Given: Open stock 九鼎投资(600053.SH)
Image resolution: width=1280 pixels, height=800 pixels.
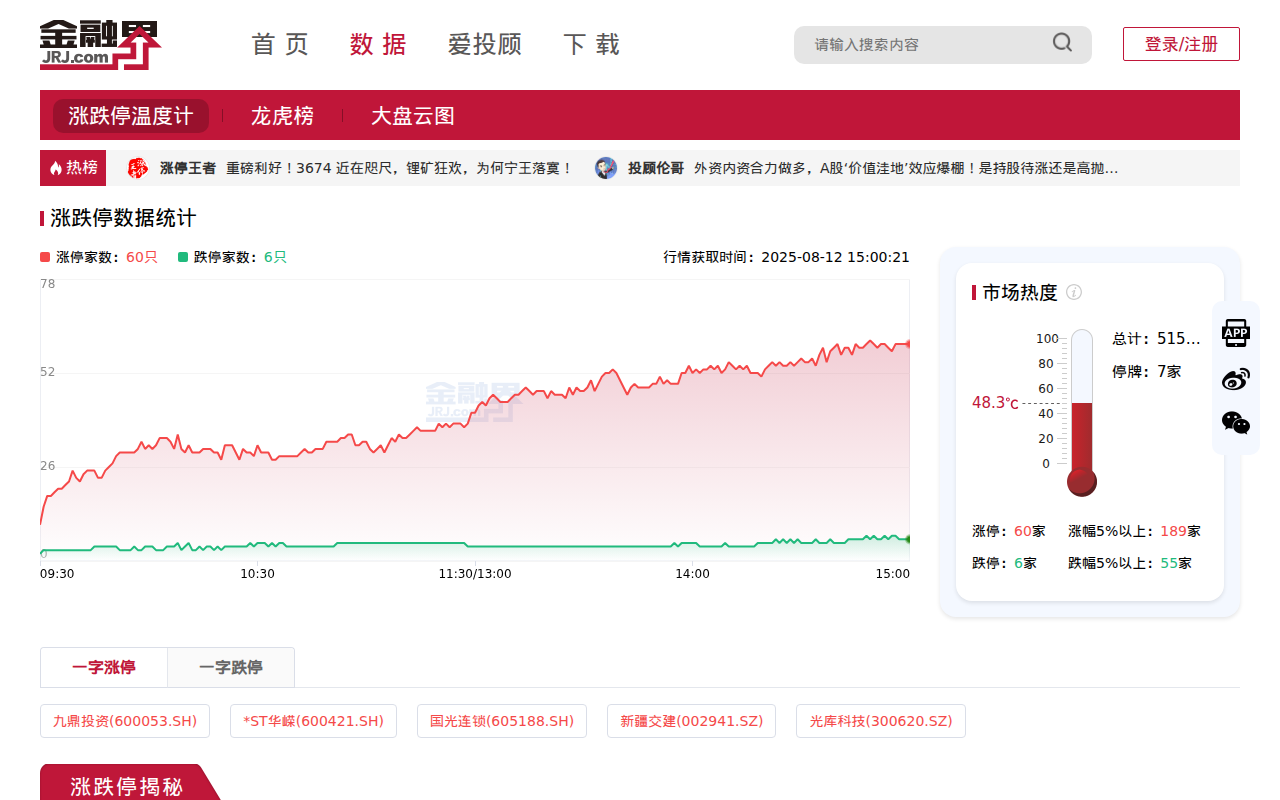Looking at the screenshot, I should coord(125,721).
